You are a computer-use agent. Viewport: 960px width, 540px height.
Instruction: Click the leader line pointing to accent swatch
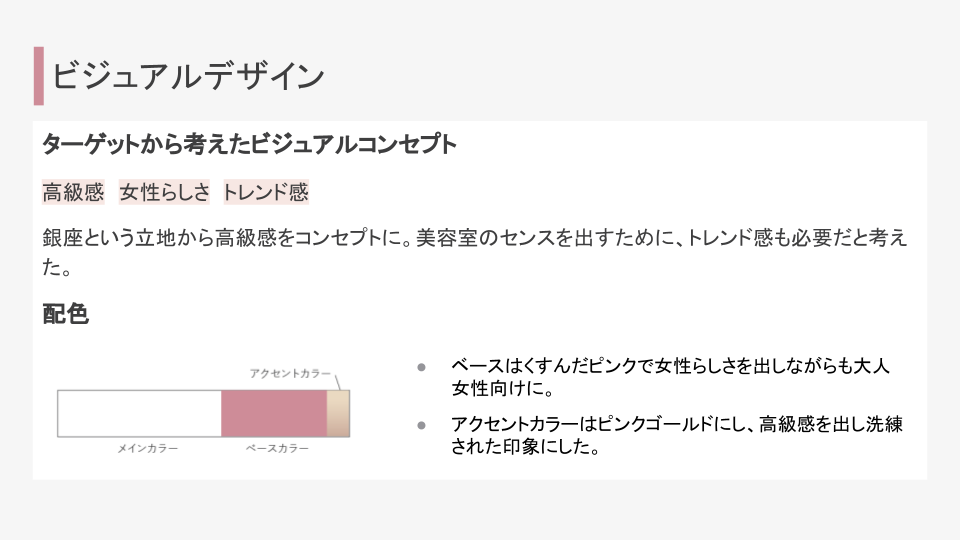point(337,381)
